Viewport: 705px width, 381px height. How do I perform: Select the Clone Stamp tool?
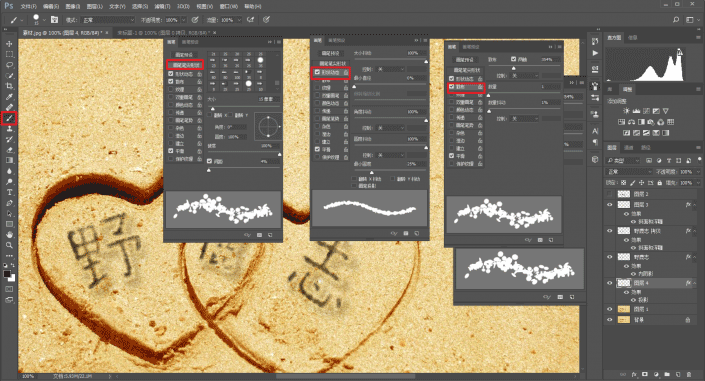[x=9, y=129]
